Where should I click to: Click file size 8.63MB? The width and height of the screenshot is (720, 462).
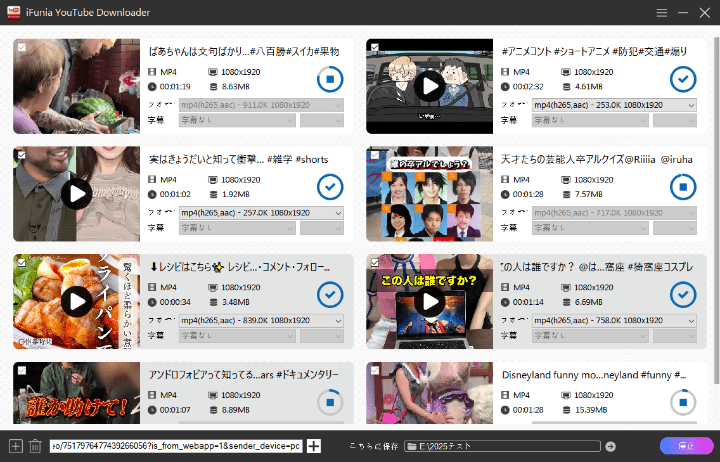[236, 86]
